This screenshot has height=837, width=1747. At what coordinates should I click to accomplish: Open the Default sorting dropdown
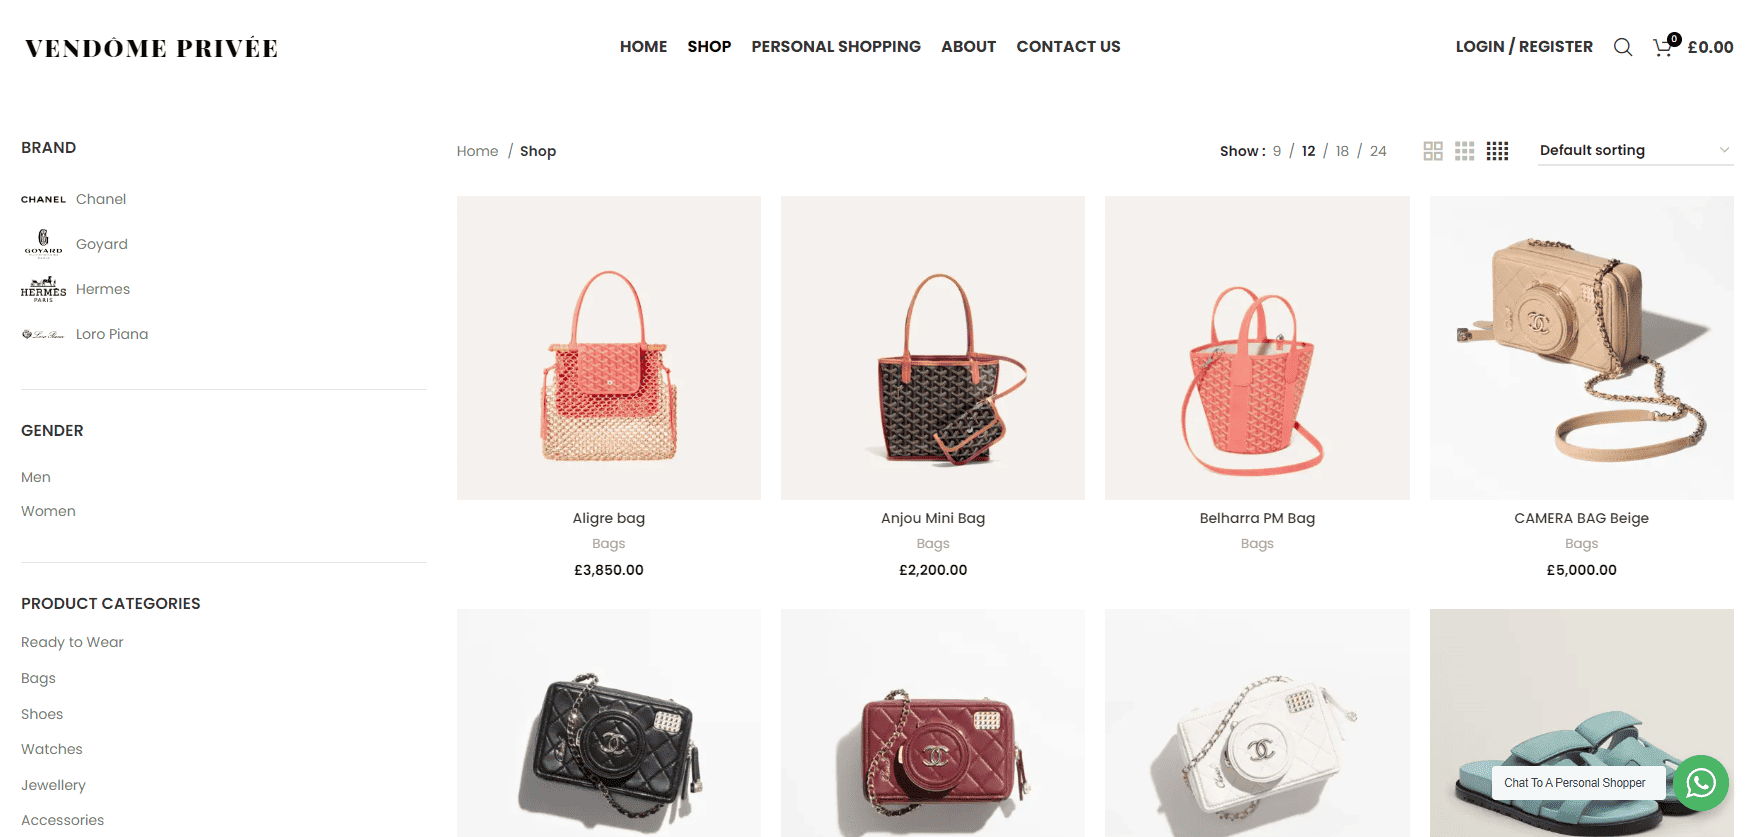[1636, 150]
